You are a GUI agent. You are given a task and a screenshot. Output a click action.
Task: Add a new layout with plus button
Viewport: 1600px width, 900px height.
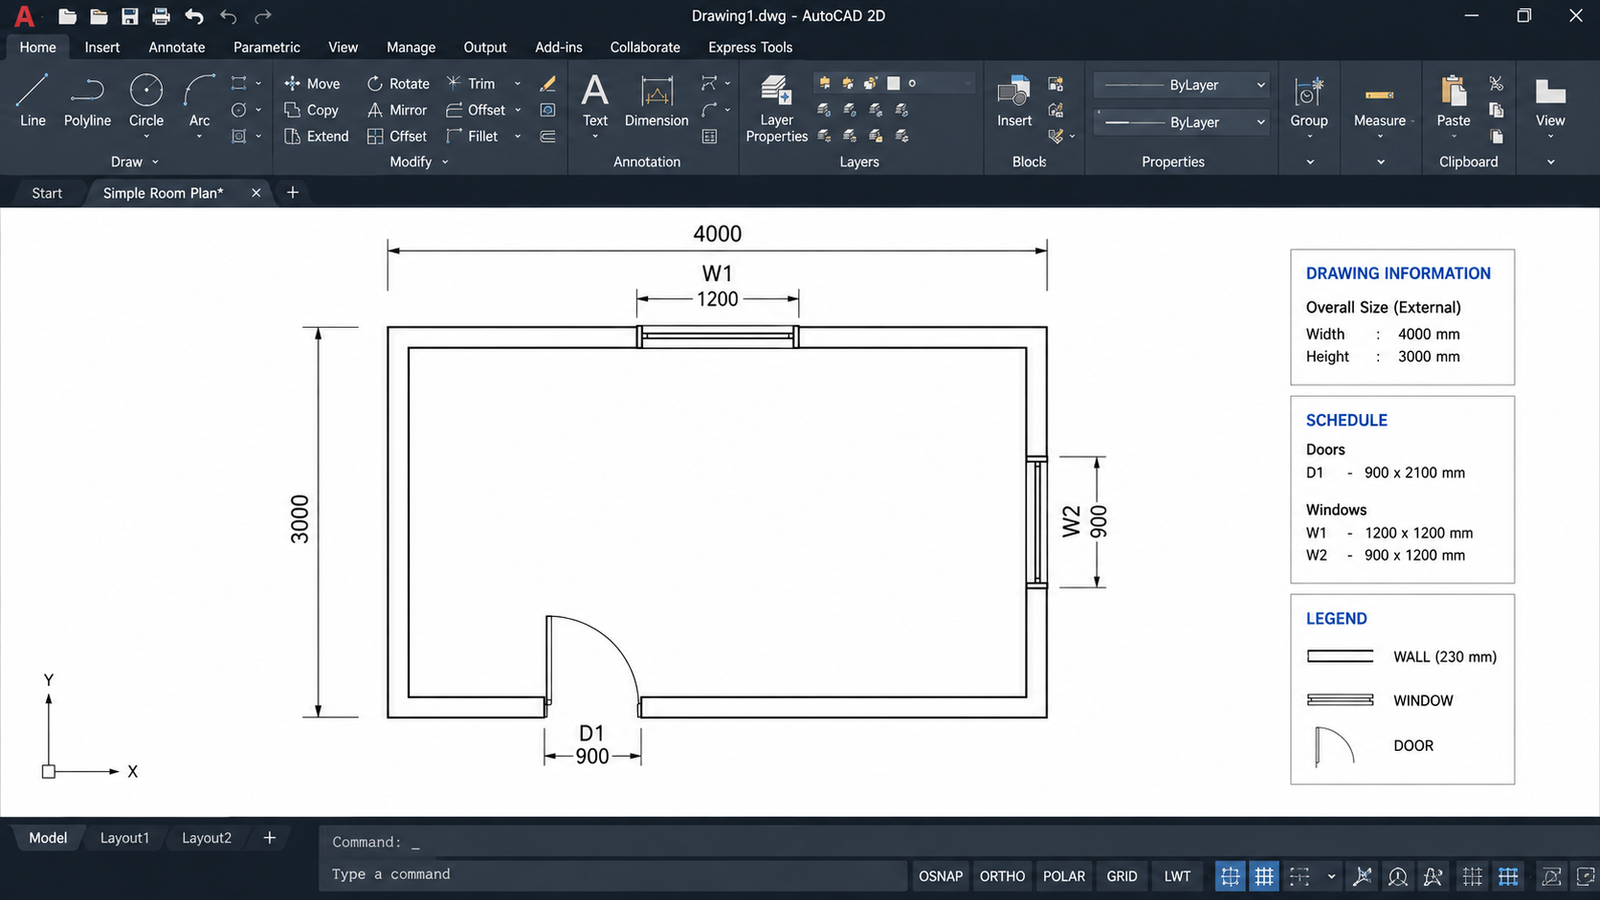point(269,838)
